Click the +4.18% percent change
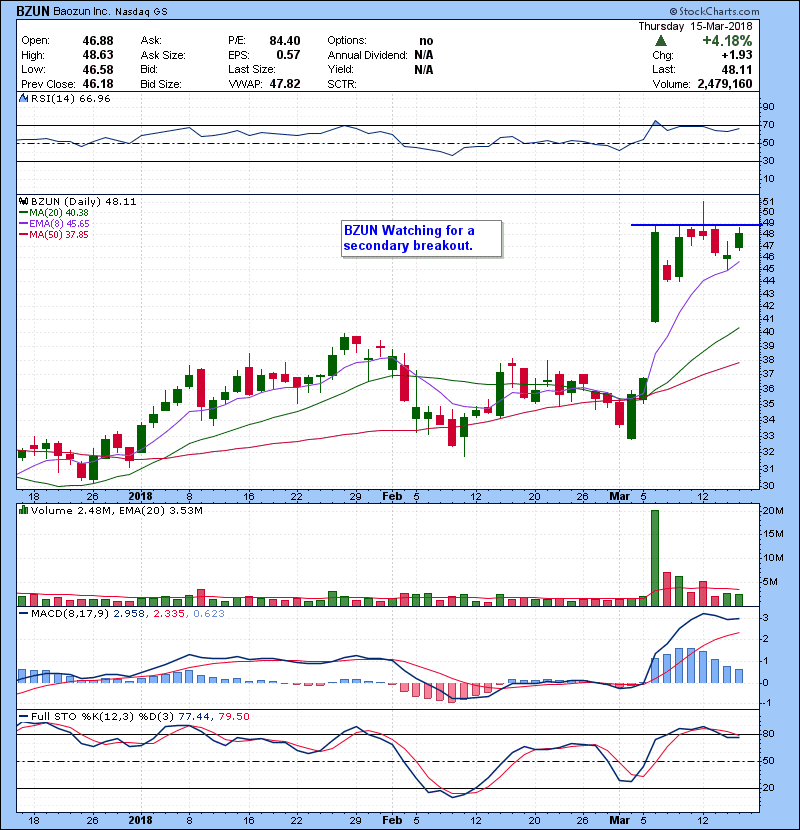 click(x=727, y=41)
